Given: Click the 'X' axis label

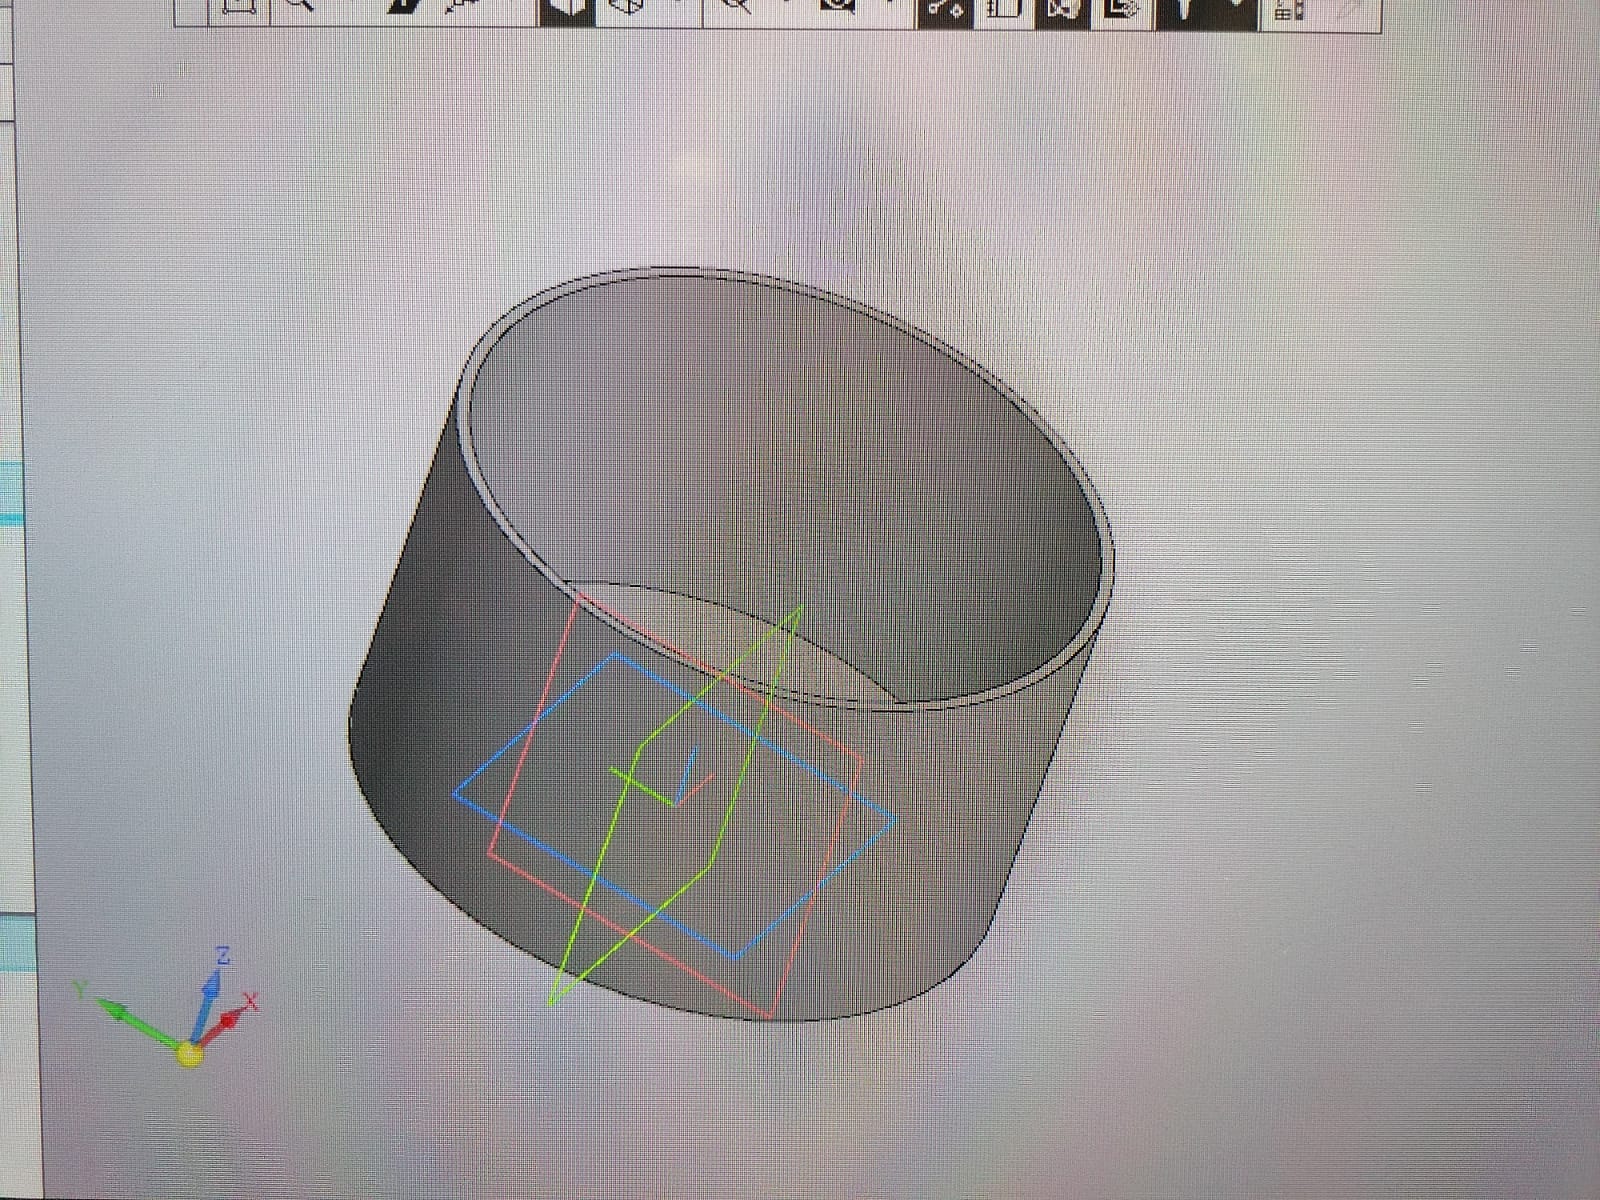Looking at the screenshot, I should pyautogui.click(x=250, y=1001).
